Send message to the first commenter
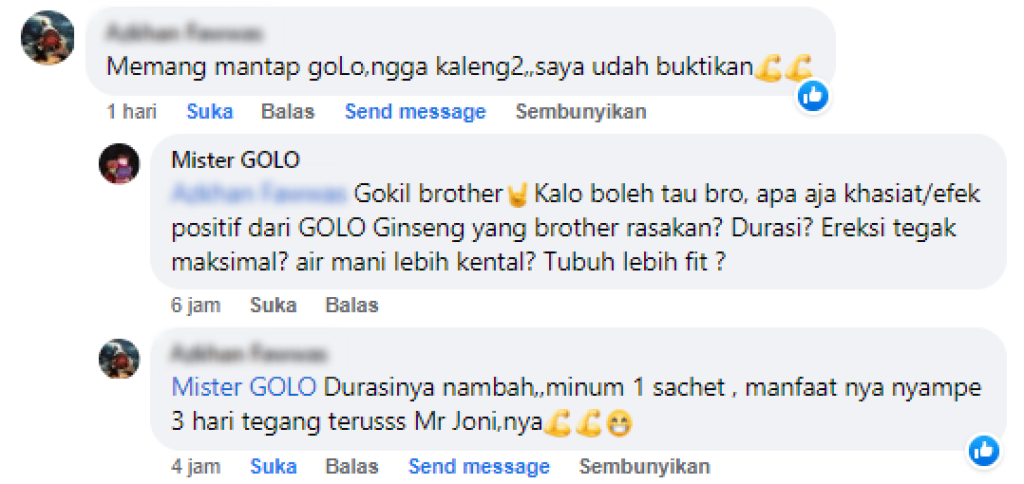This screenshot has width=1024, height=484. [x=415, y=112]
